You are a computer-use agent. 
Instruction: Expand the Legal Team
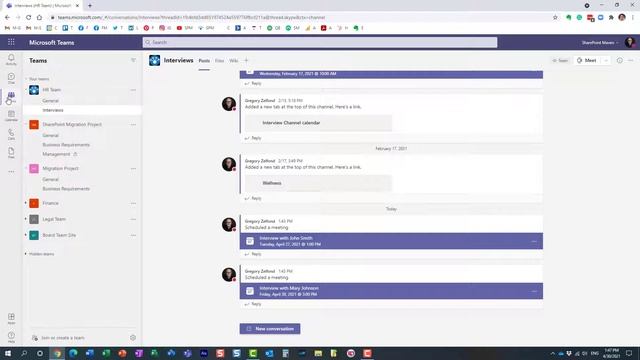tap(25, 219)
